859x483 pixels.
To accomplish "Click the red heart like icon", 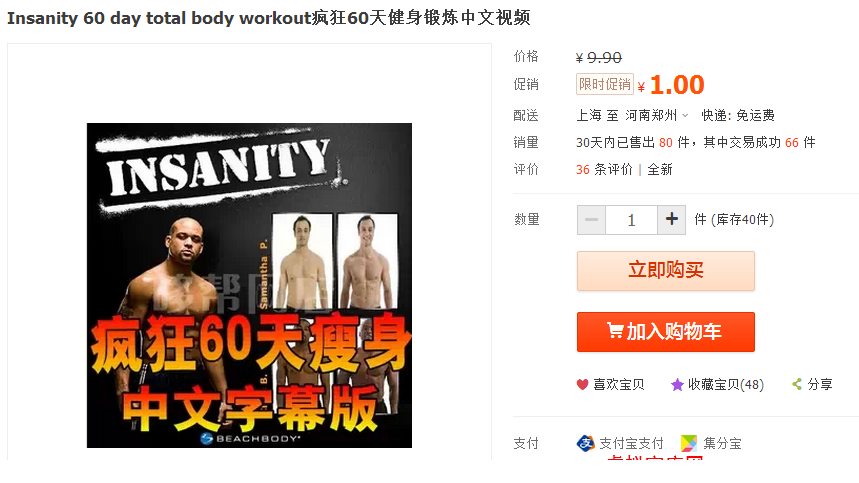I will 582,385.
